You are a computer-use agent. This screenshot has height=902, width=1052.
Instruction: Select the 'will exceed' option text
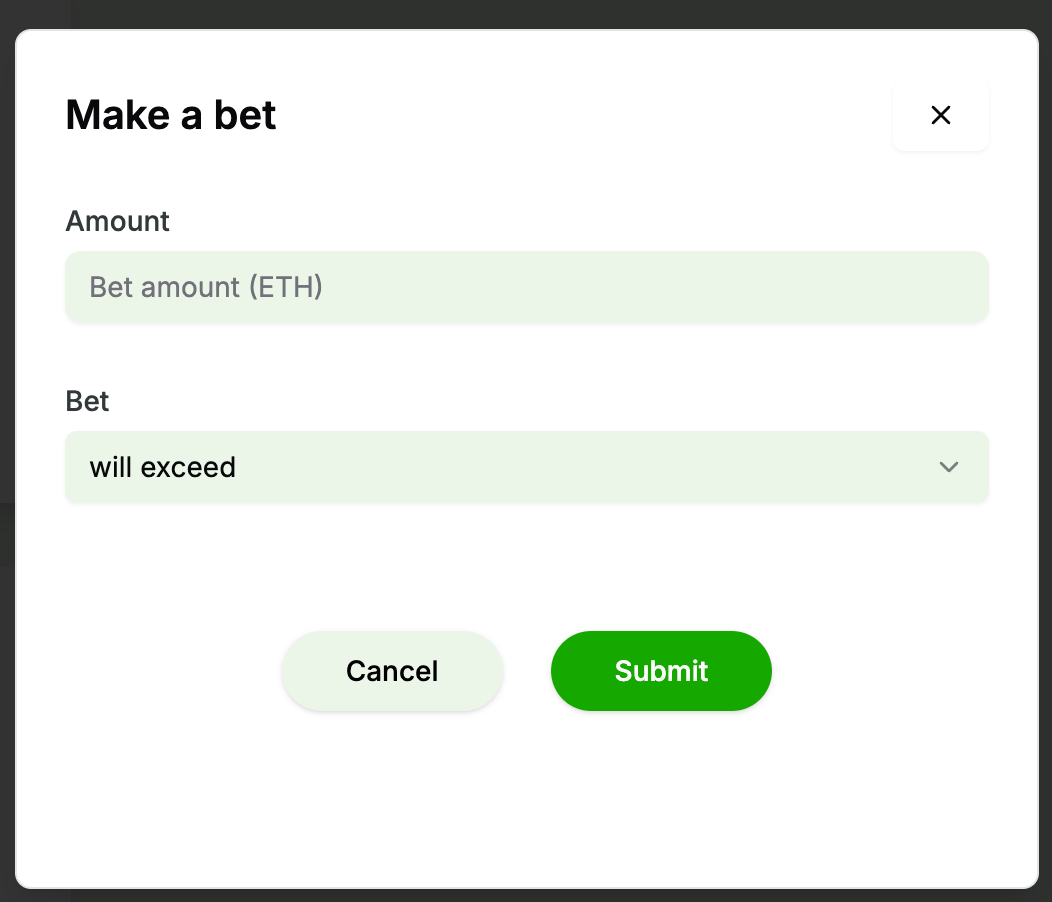click(162, 467)
